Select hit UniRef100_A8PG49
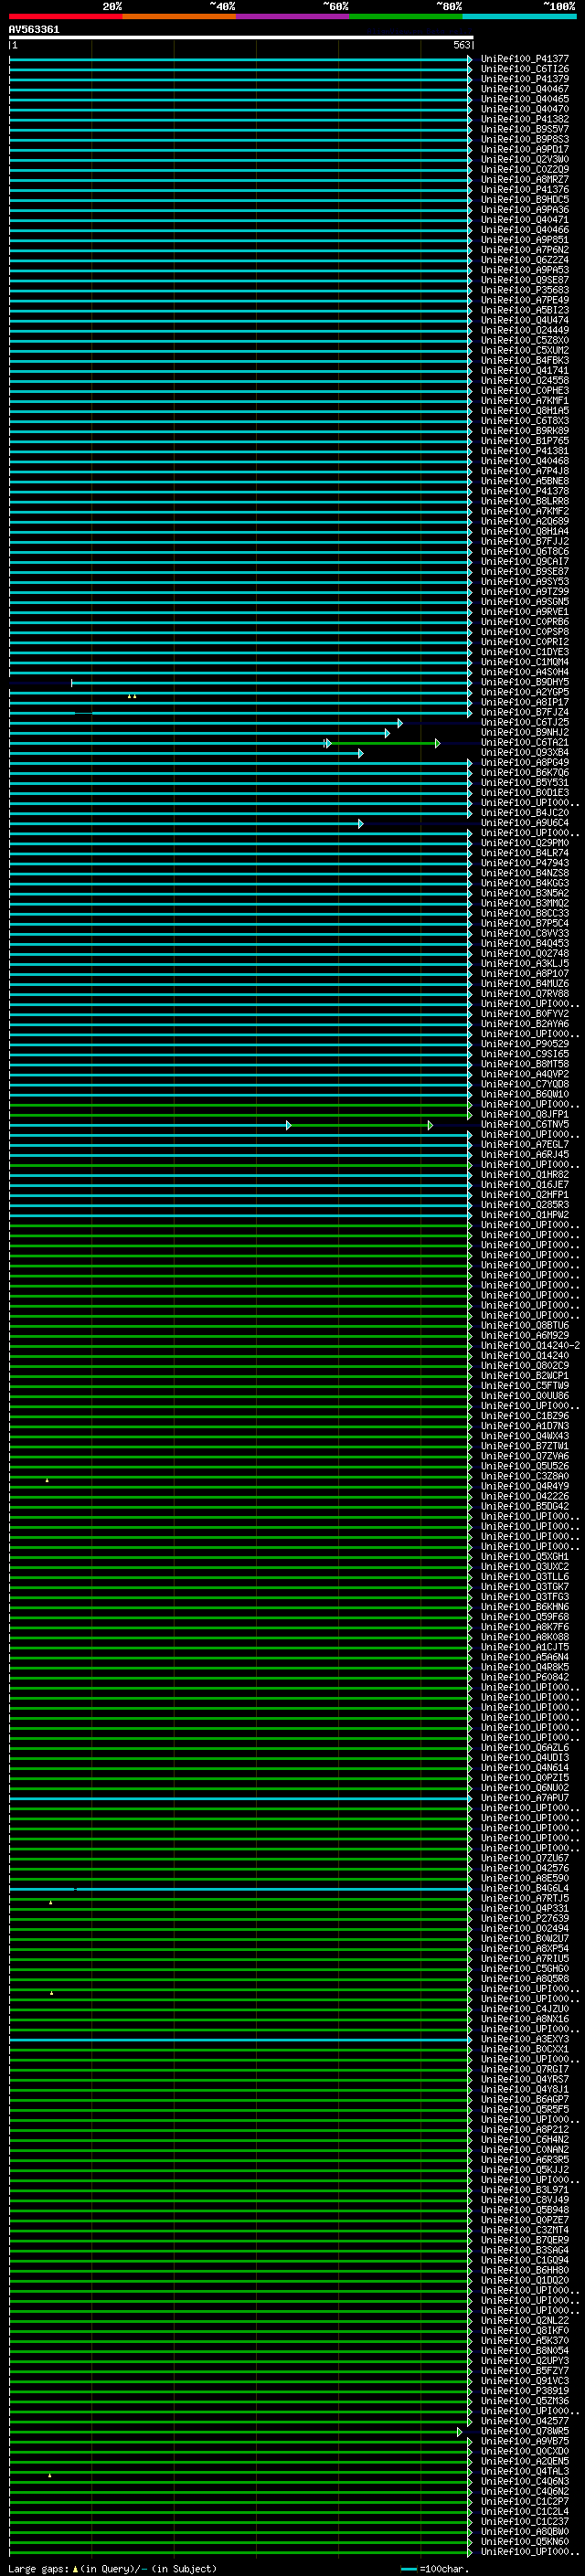 (x=524, y=762)
